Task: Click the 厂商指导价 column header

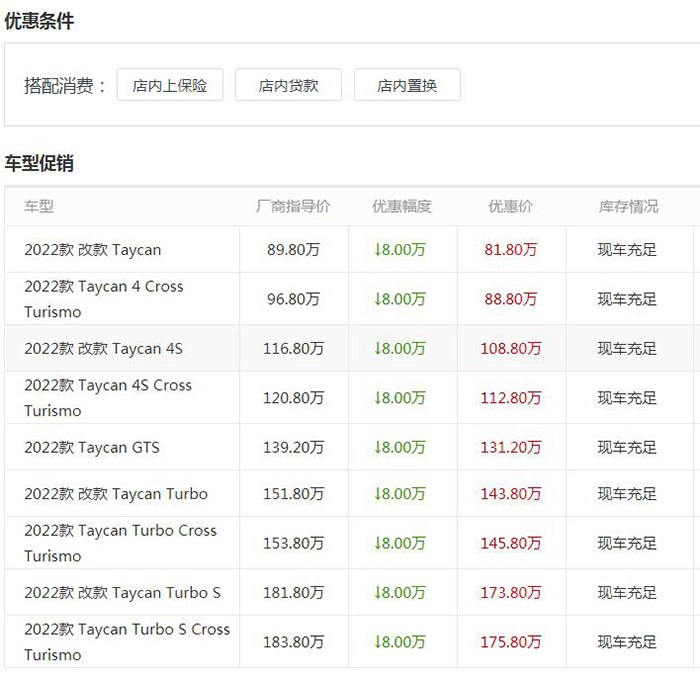Action: coord(293,206)
